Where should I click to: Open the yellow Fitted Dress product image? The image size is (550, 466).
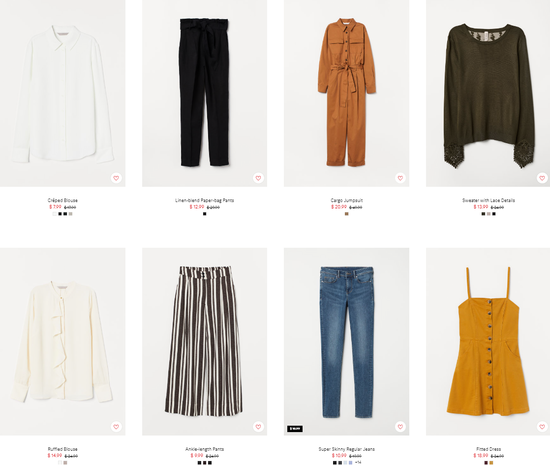[488, 342]
